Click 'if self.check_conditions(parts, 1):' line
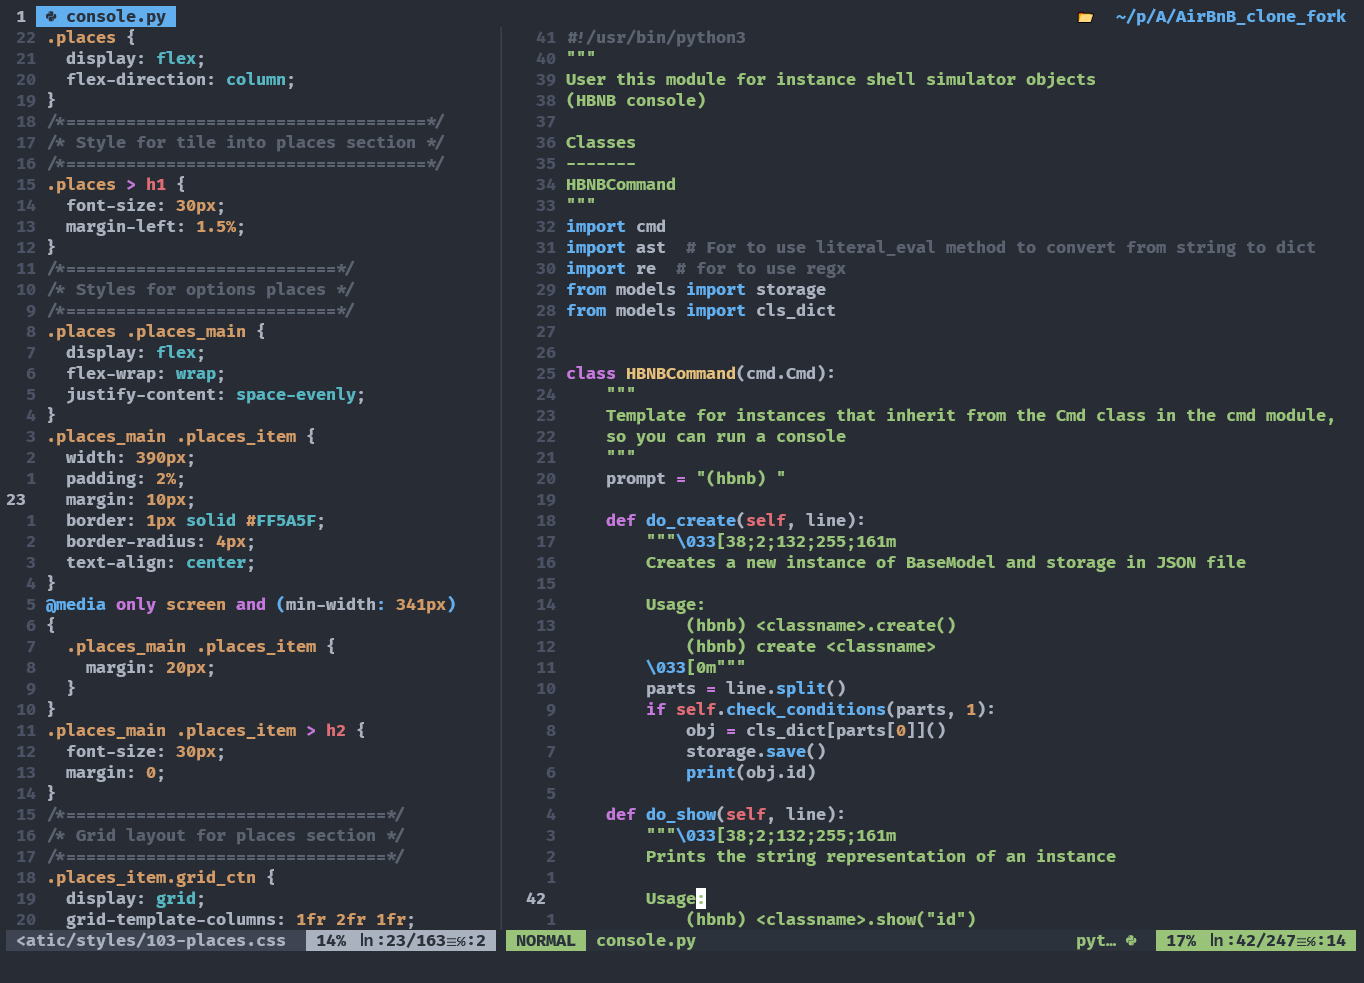1364x983 pixels. 821,710
